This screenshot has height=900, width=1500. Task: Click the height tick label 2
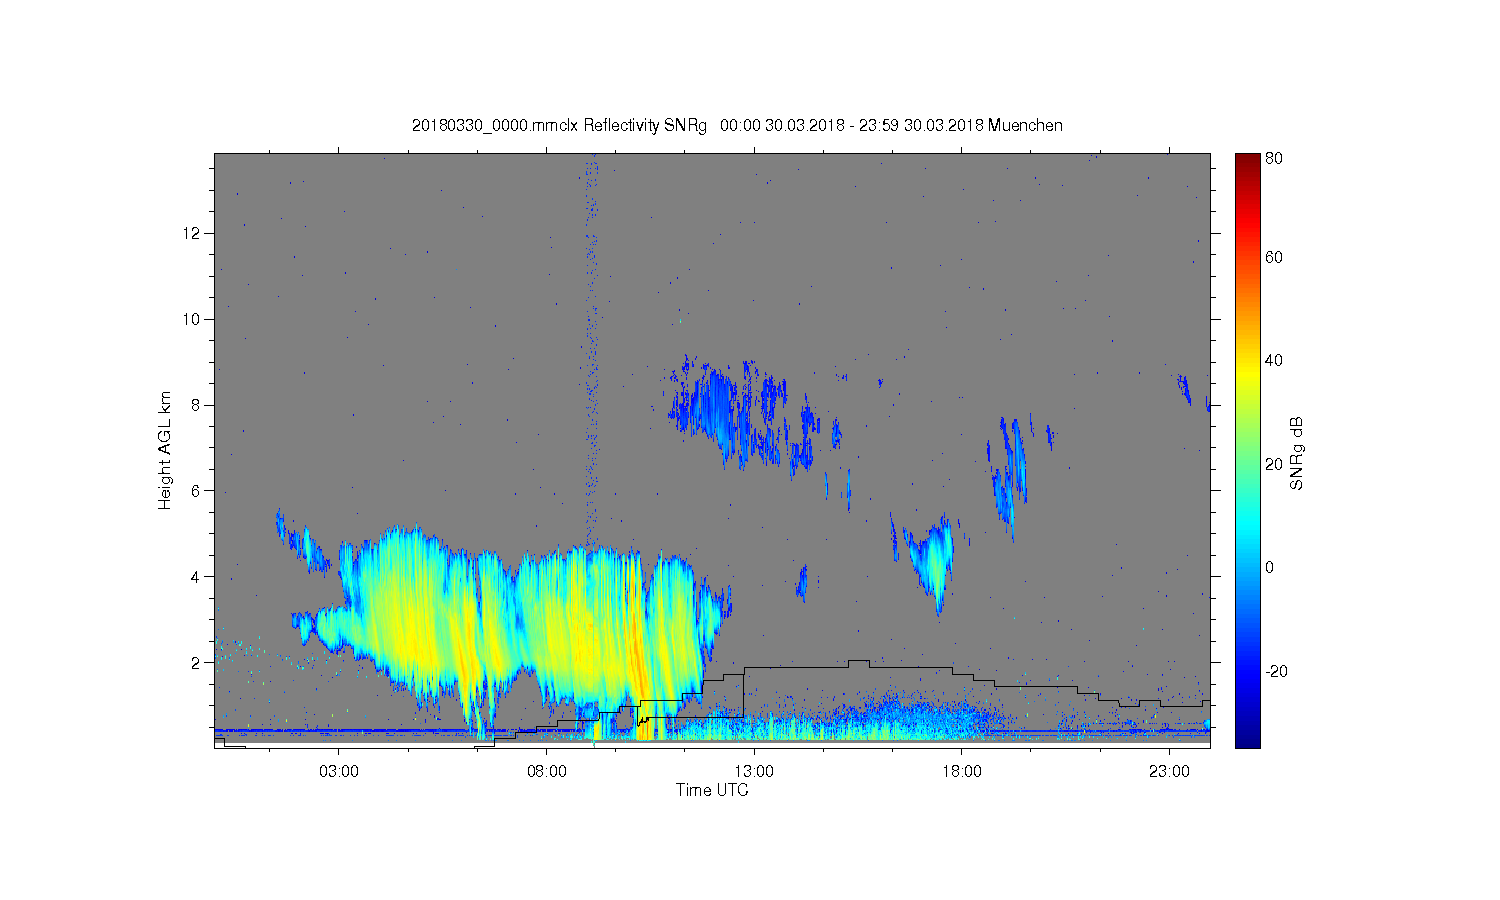pyautogui.click(x=197, y=662)
